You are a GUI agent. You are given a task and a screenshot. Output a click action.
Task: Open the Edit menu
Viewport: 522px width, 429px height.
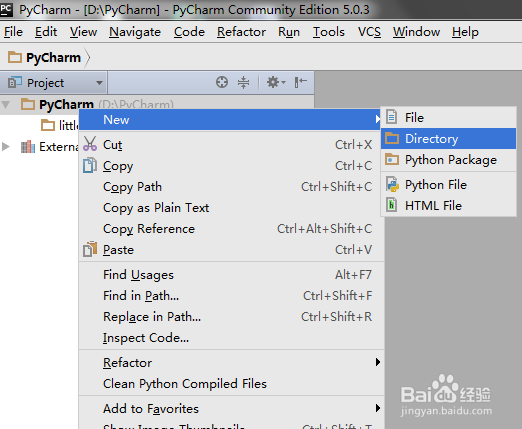tap(46, 32)
